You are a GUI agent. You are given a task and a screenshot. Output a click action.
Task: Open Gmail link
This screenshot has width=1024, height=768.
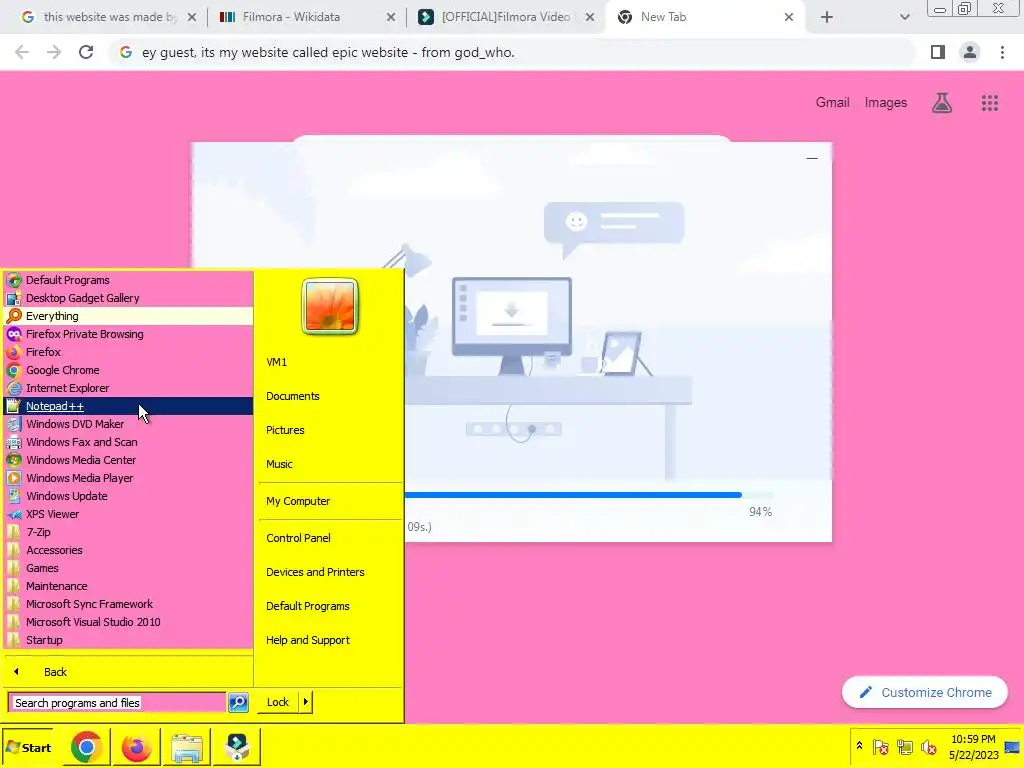click(833, 103)
